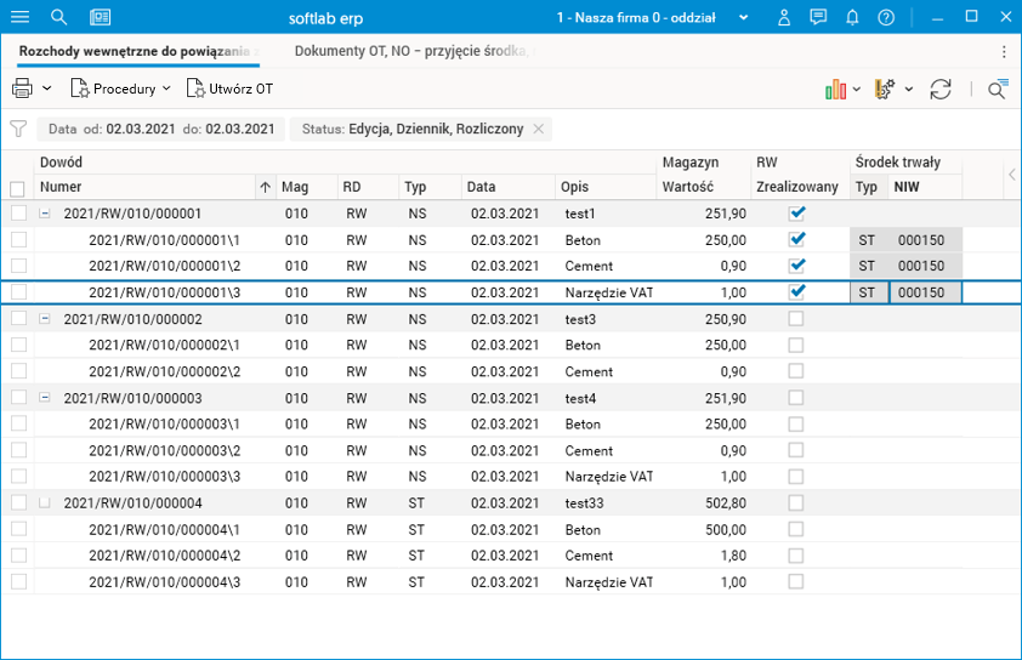
Task: Open the user profile icon
Action: point(784,18)
